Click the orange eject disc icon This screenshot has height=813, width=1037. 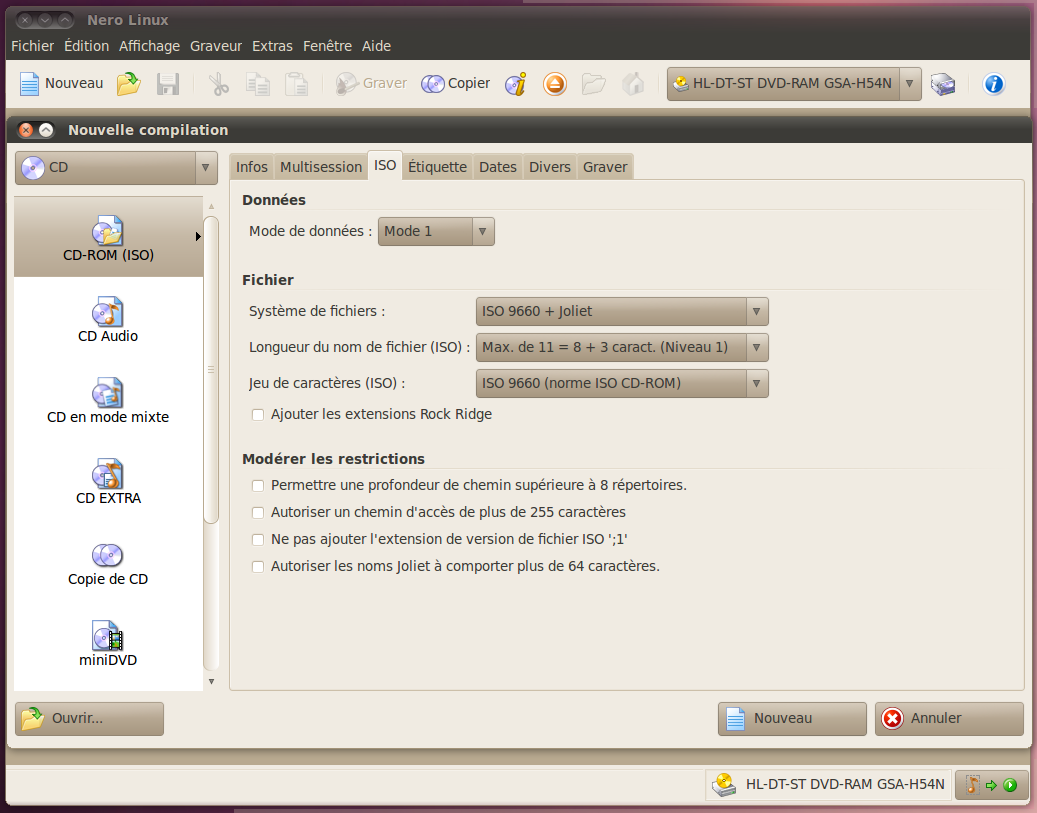click(x=555, y=84)
